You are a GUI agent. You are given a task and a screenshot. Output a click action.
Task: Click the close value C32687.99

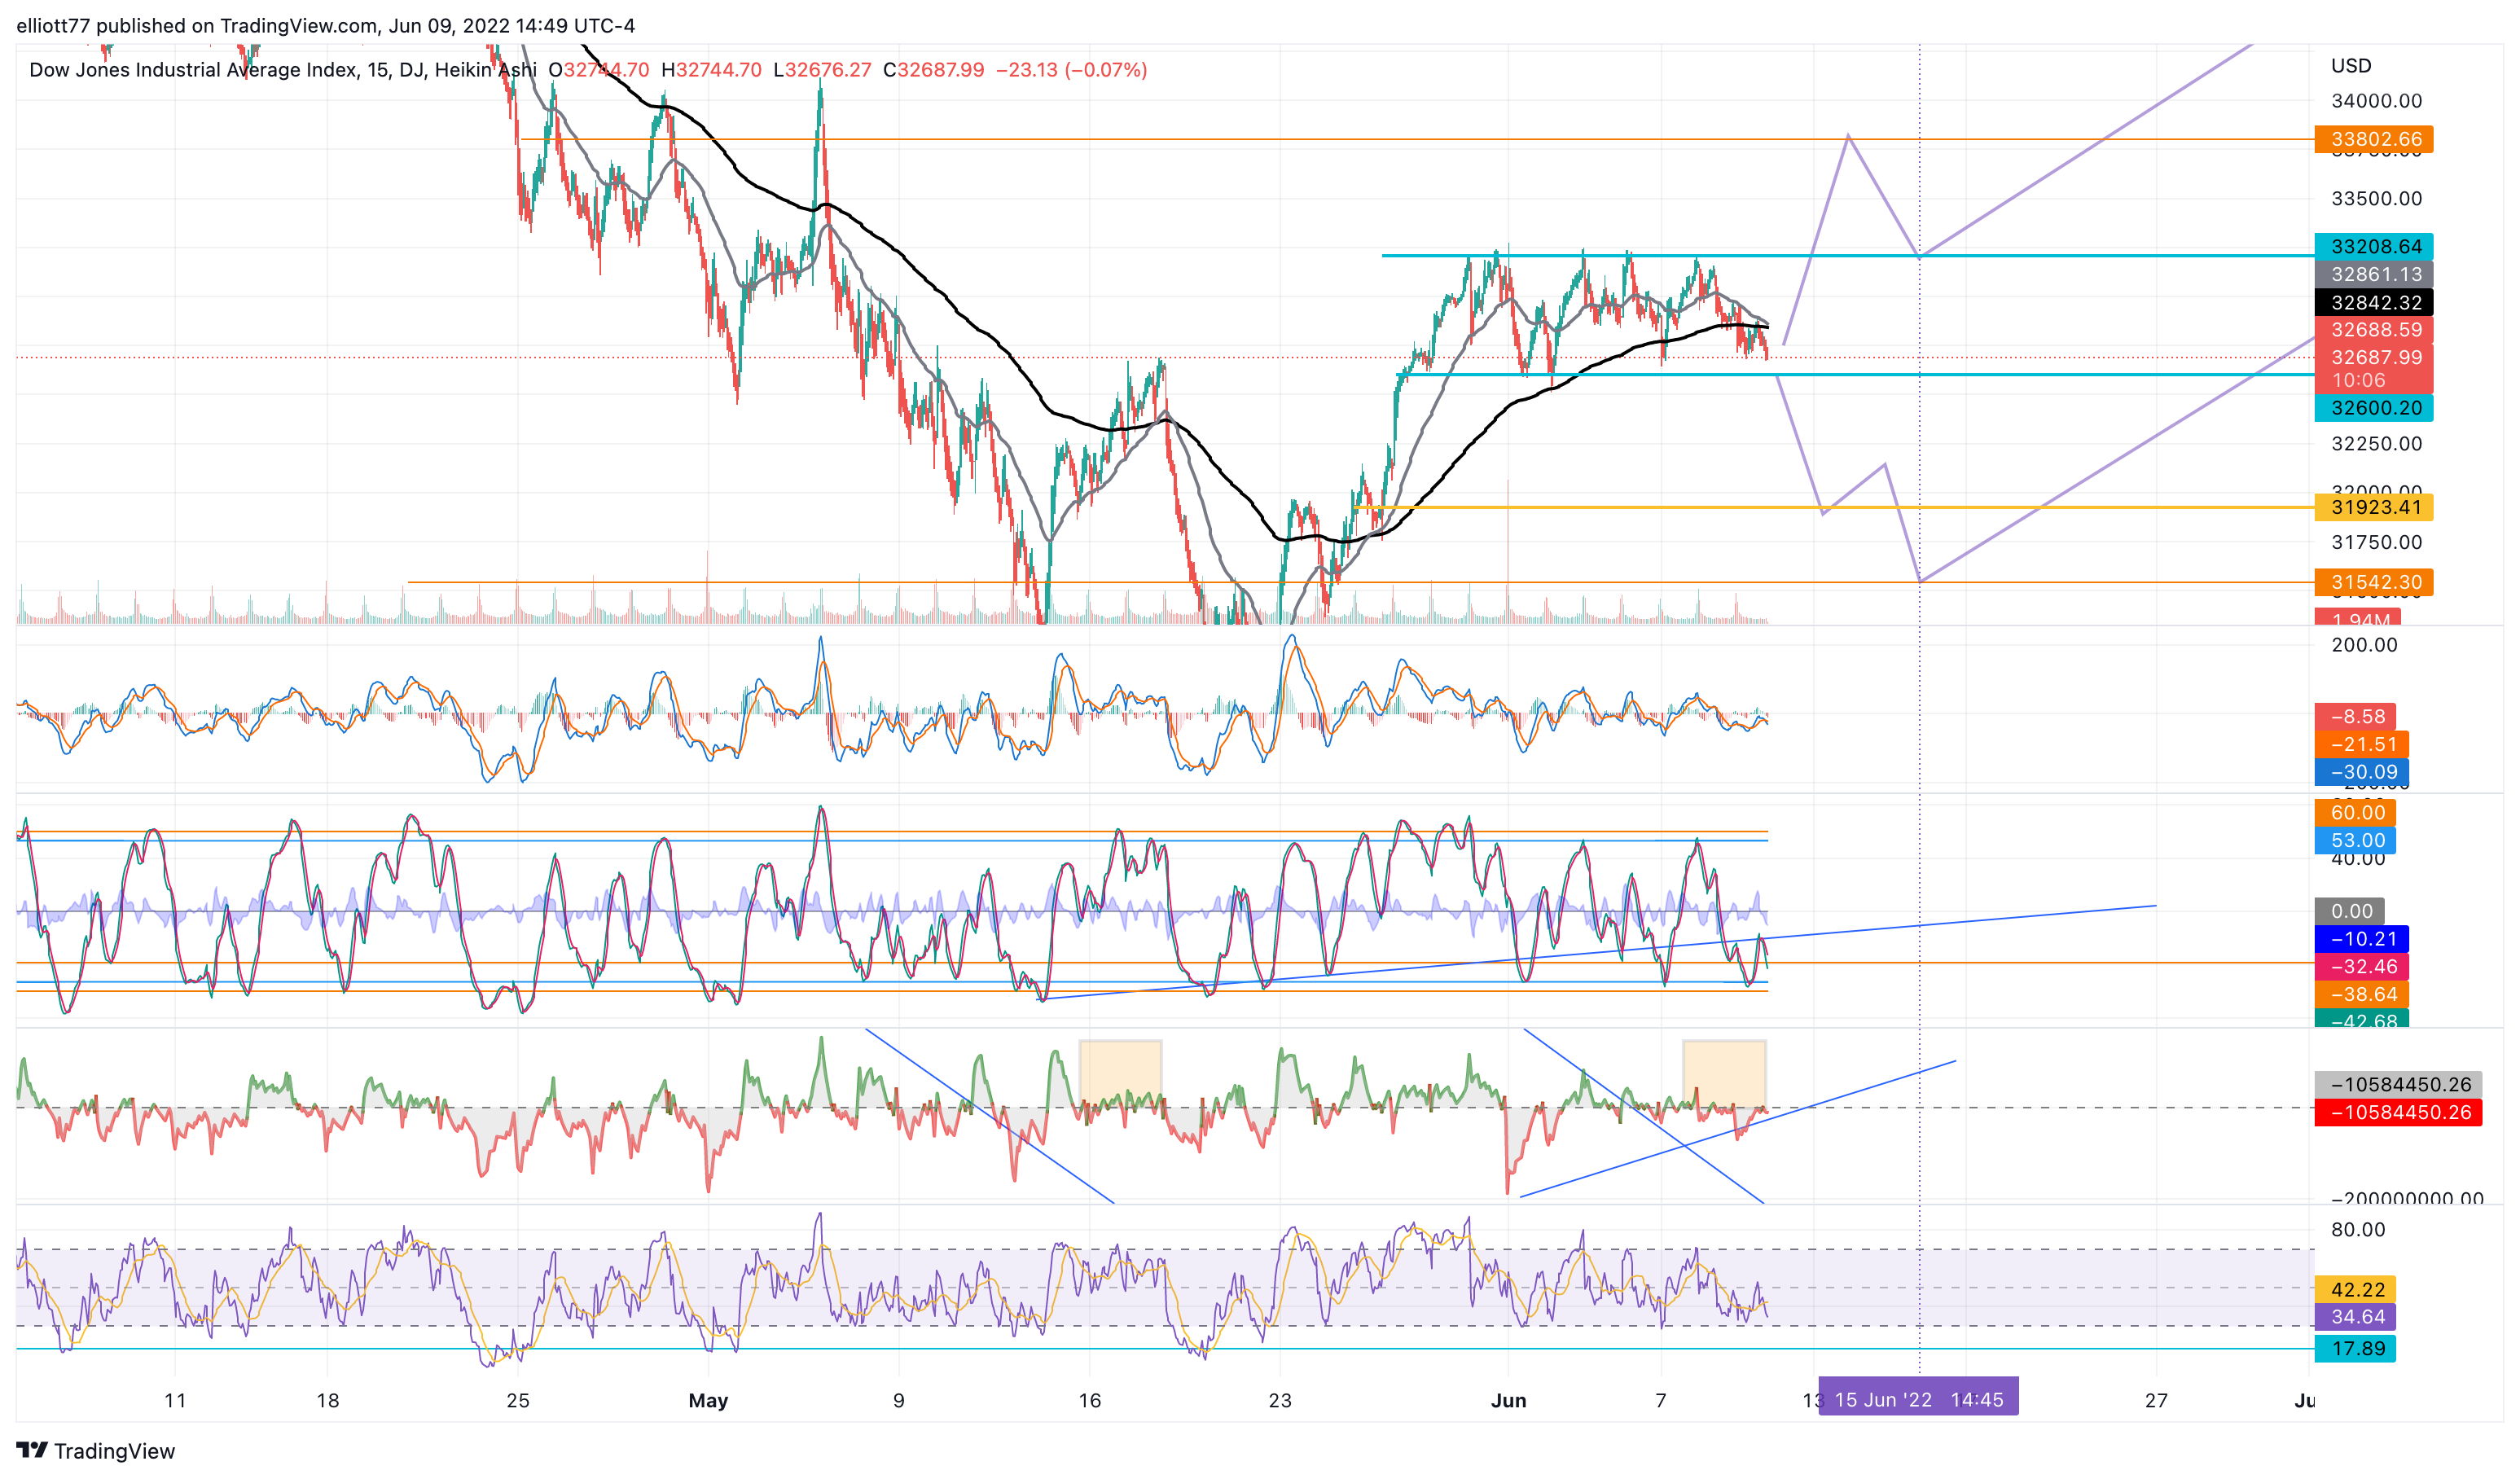[x=933, y=70]
